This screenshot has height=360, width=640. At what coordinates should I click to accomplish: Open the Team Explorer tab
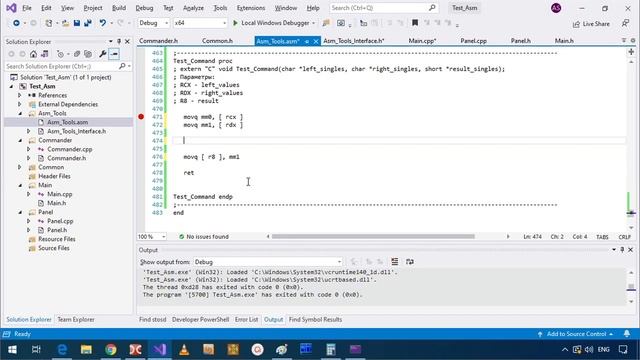(x=76, y=320)
